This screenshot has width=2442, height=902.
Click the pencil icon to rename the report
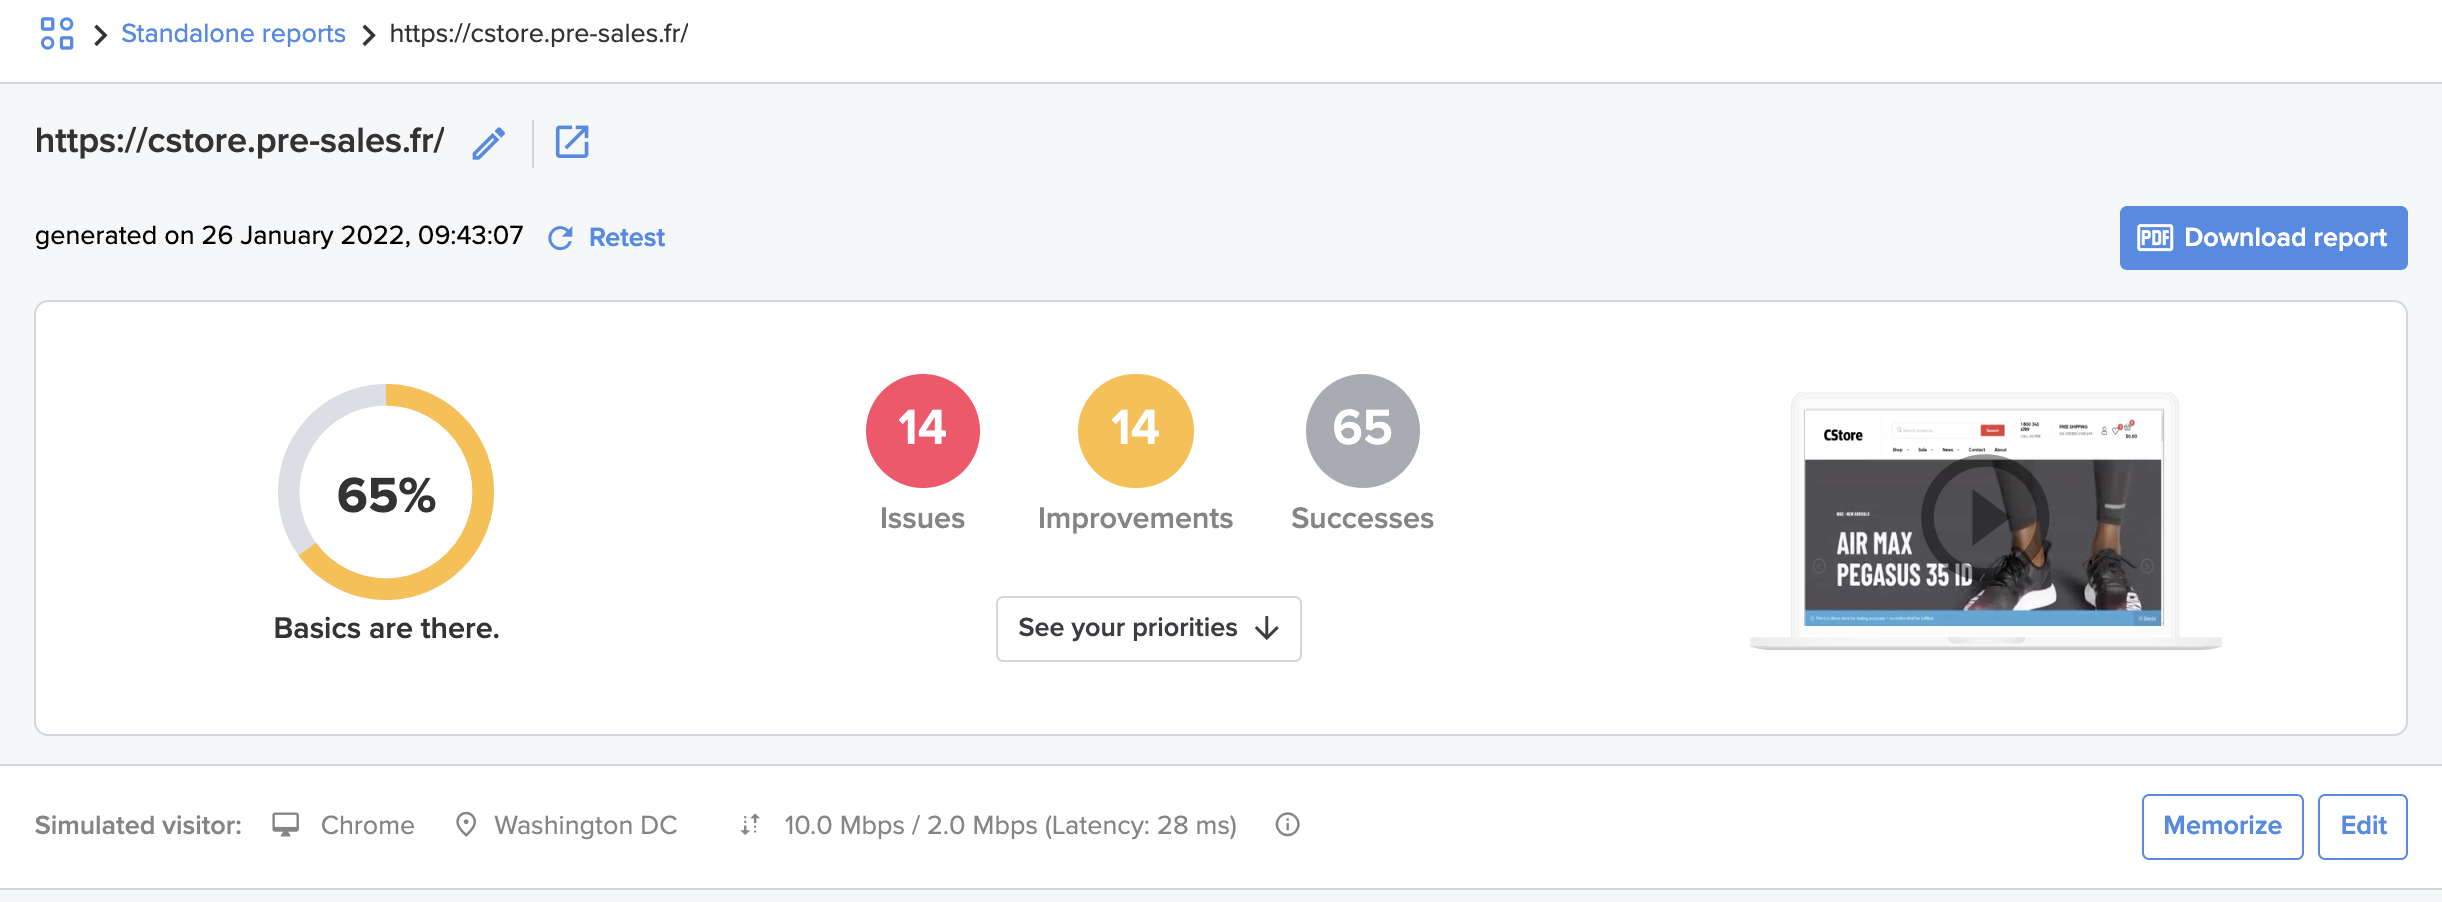pos(489,143)
